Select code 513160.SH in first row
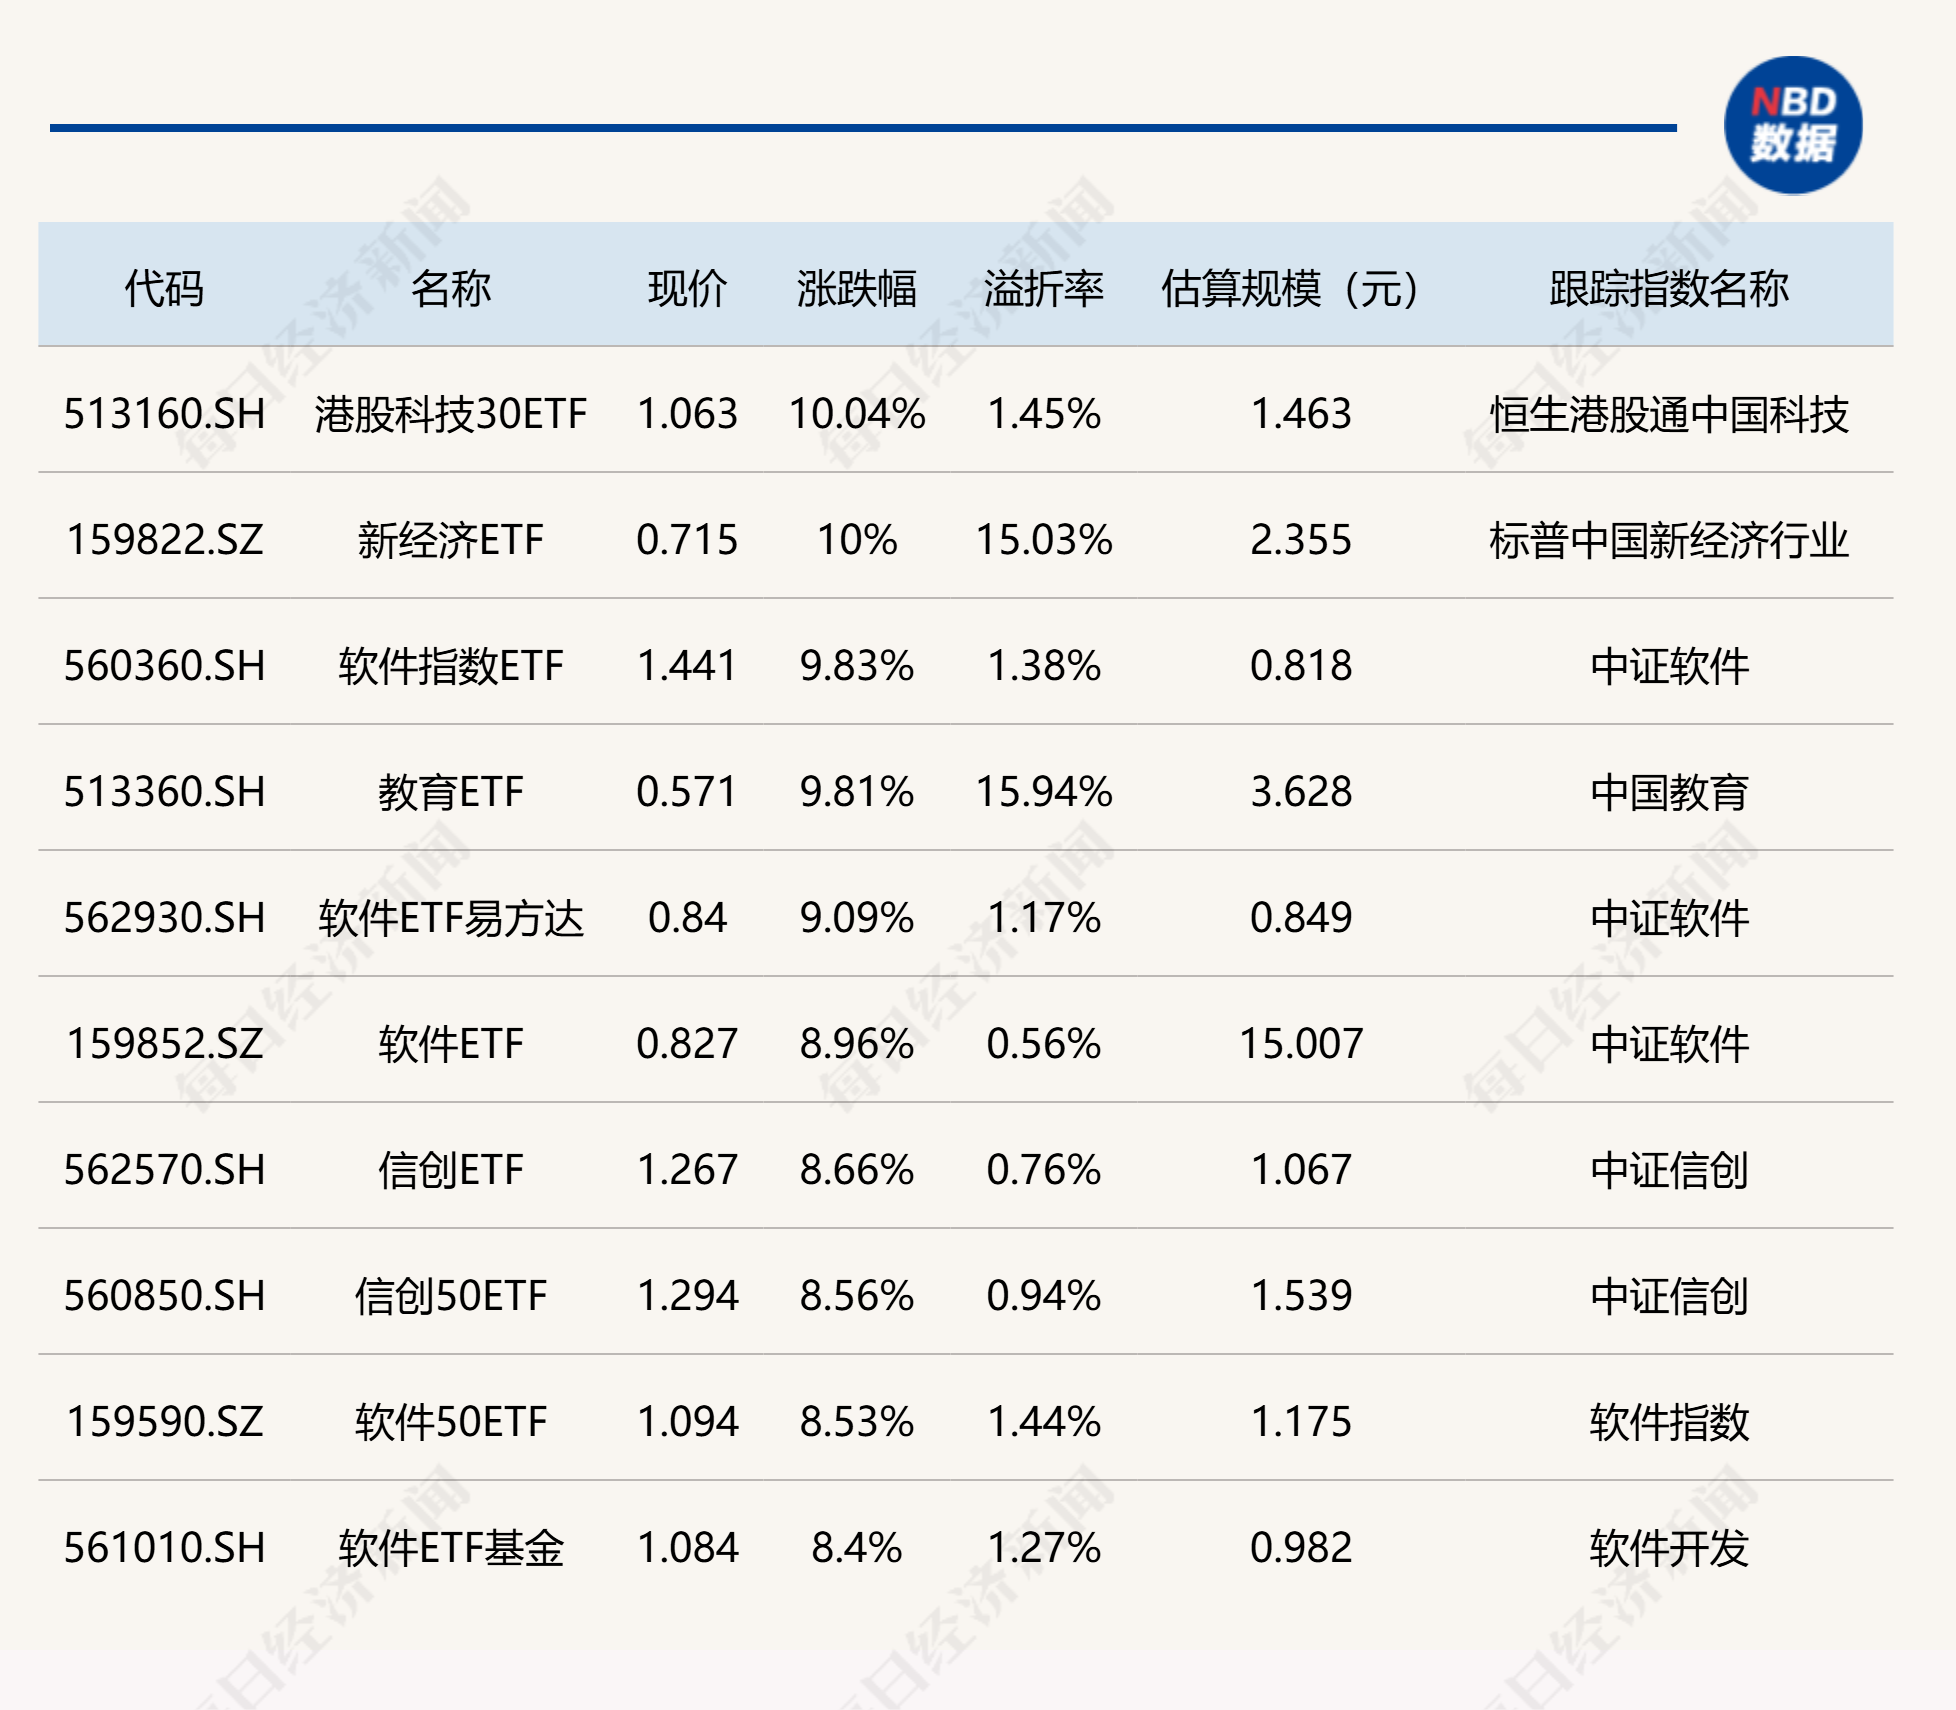Viewport: 1956px width, 1710px height. tap(164, 414)
